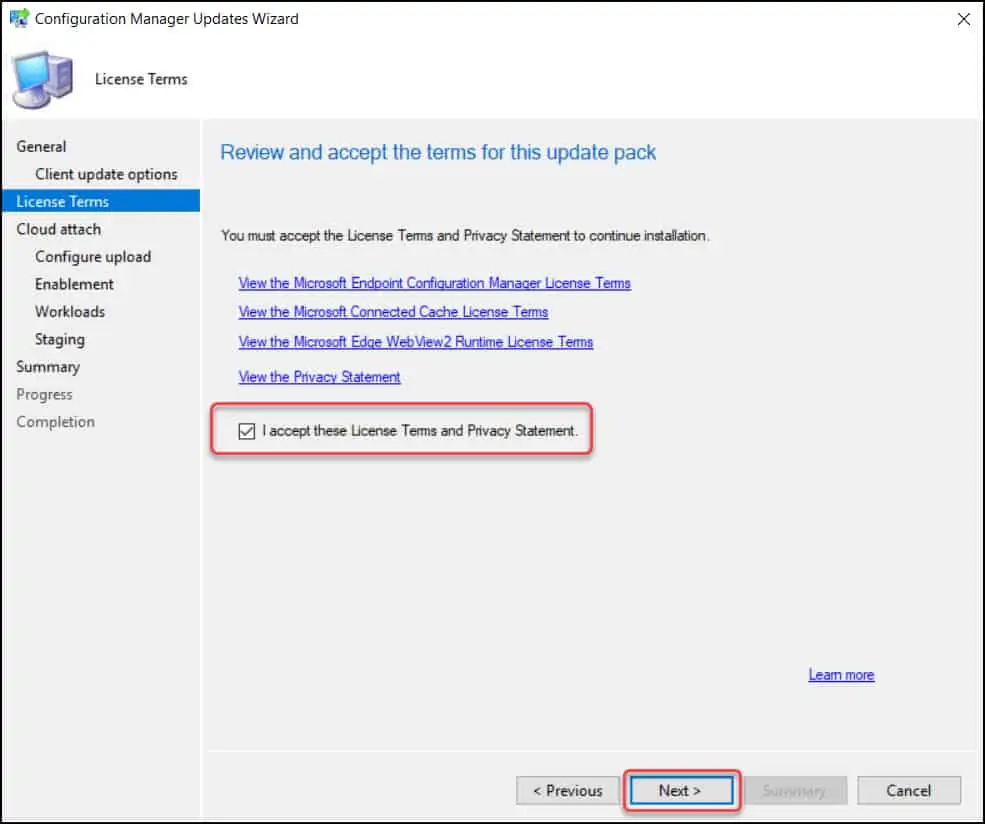
Task: Jump to the Summary step in sidebar
Action: click(x=48, y=367)
